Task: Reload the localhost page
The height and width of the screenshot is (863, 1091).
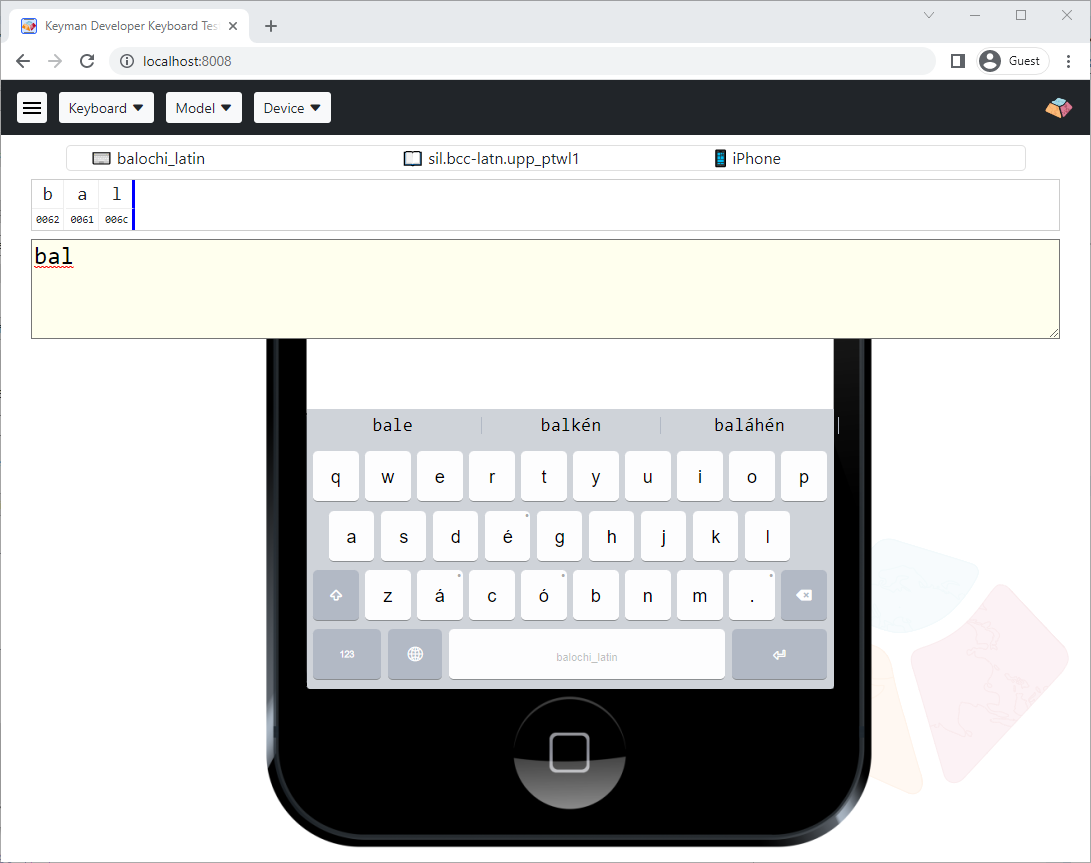Action: click(x=87, y=61)
